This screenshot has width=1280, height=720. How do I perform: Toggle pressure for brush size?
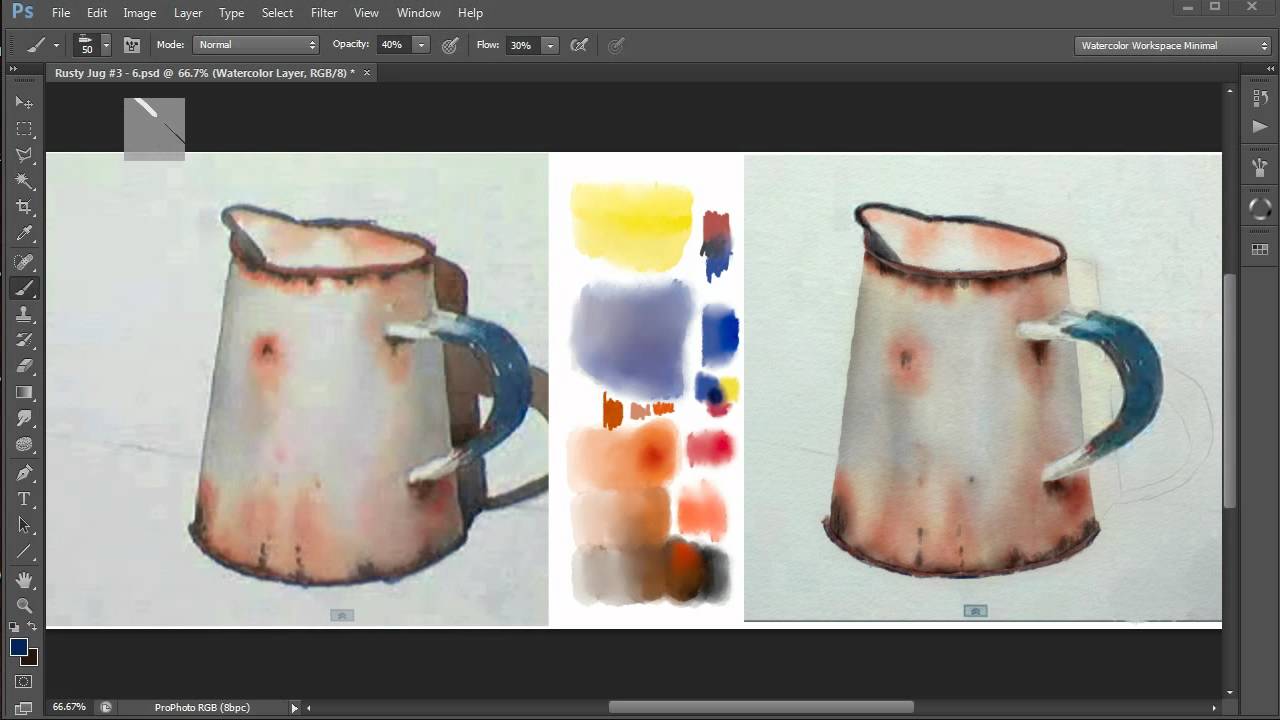[x=616, y=45]
